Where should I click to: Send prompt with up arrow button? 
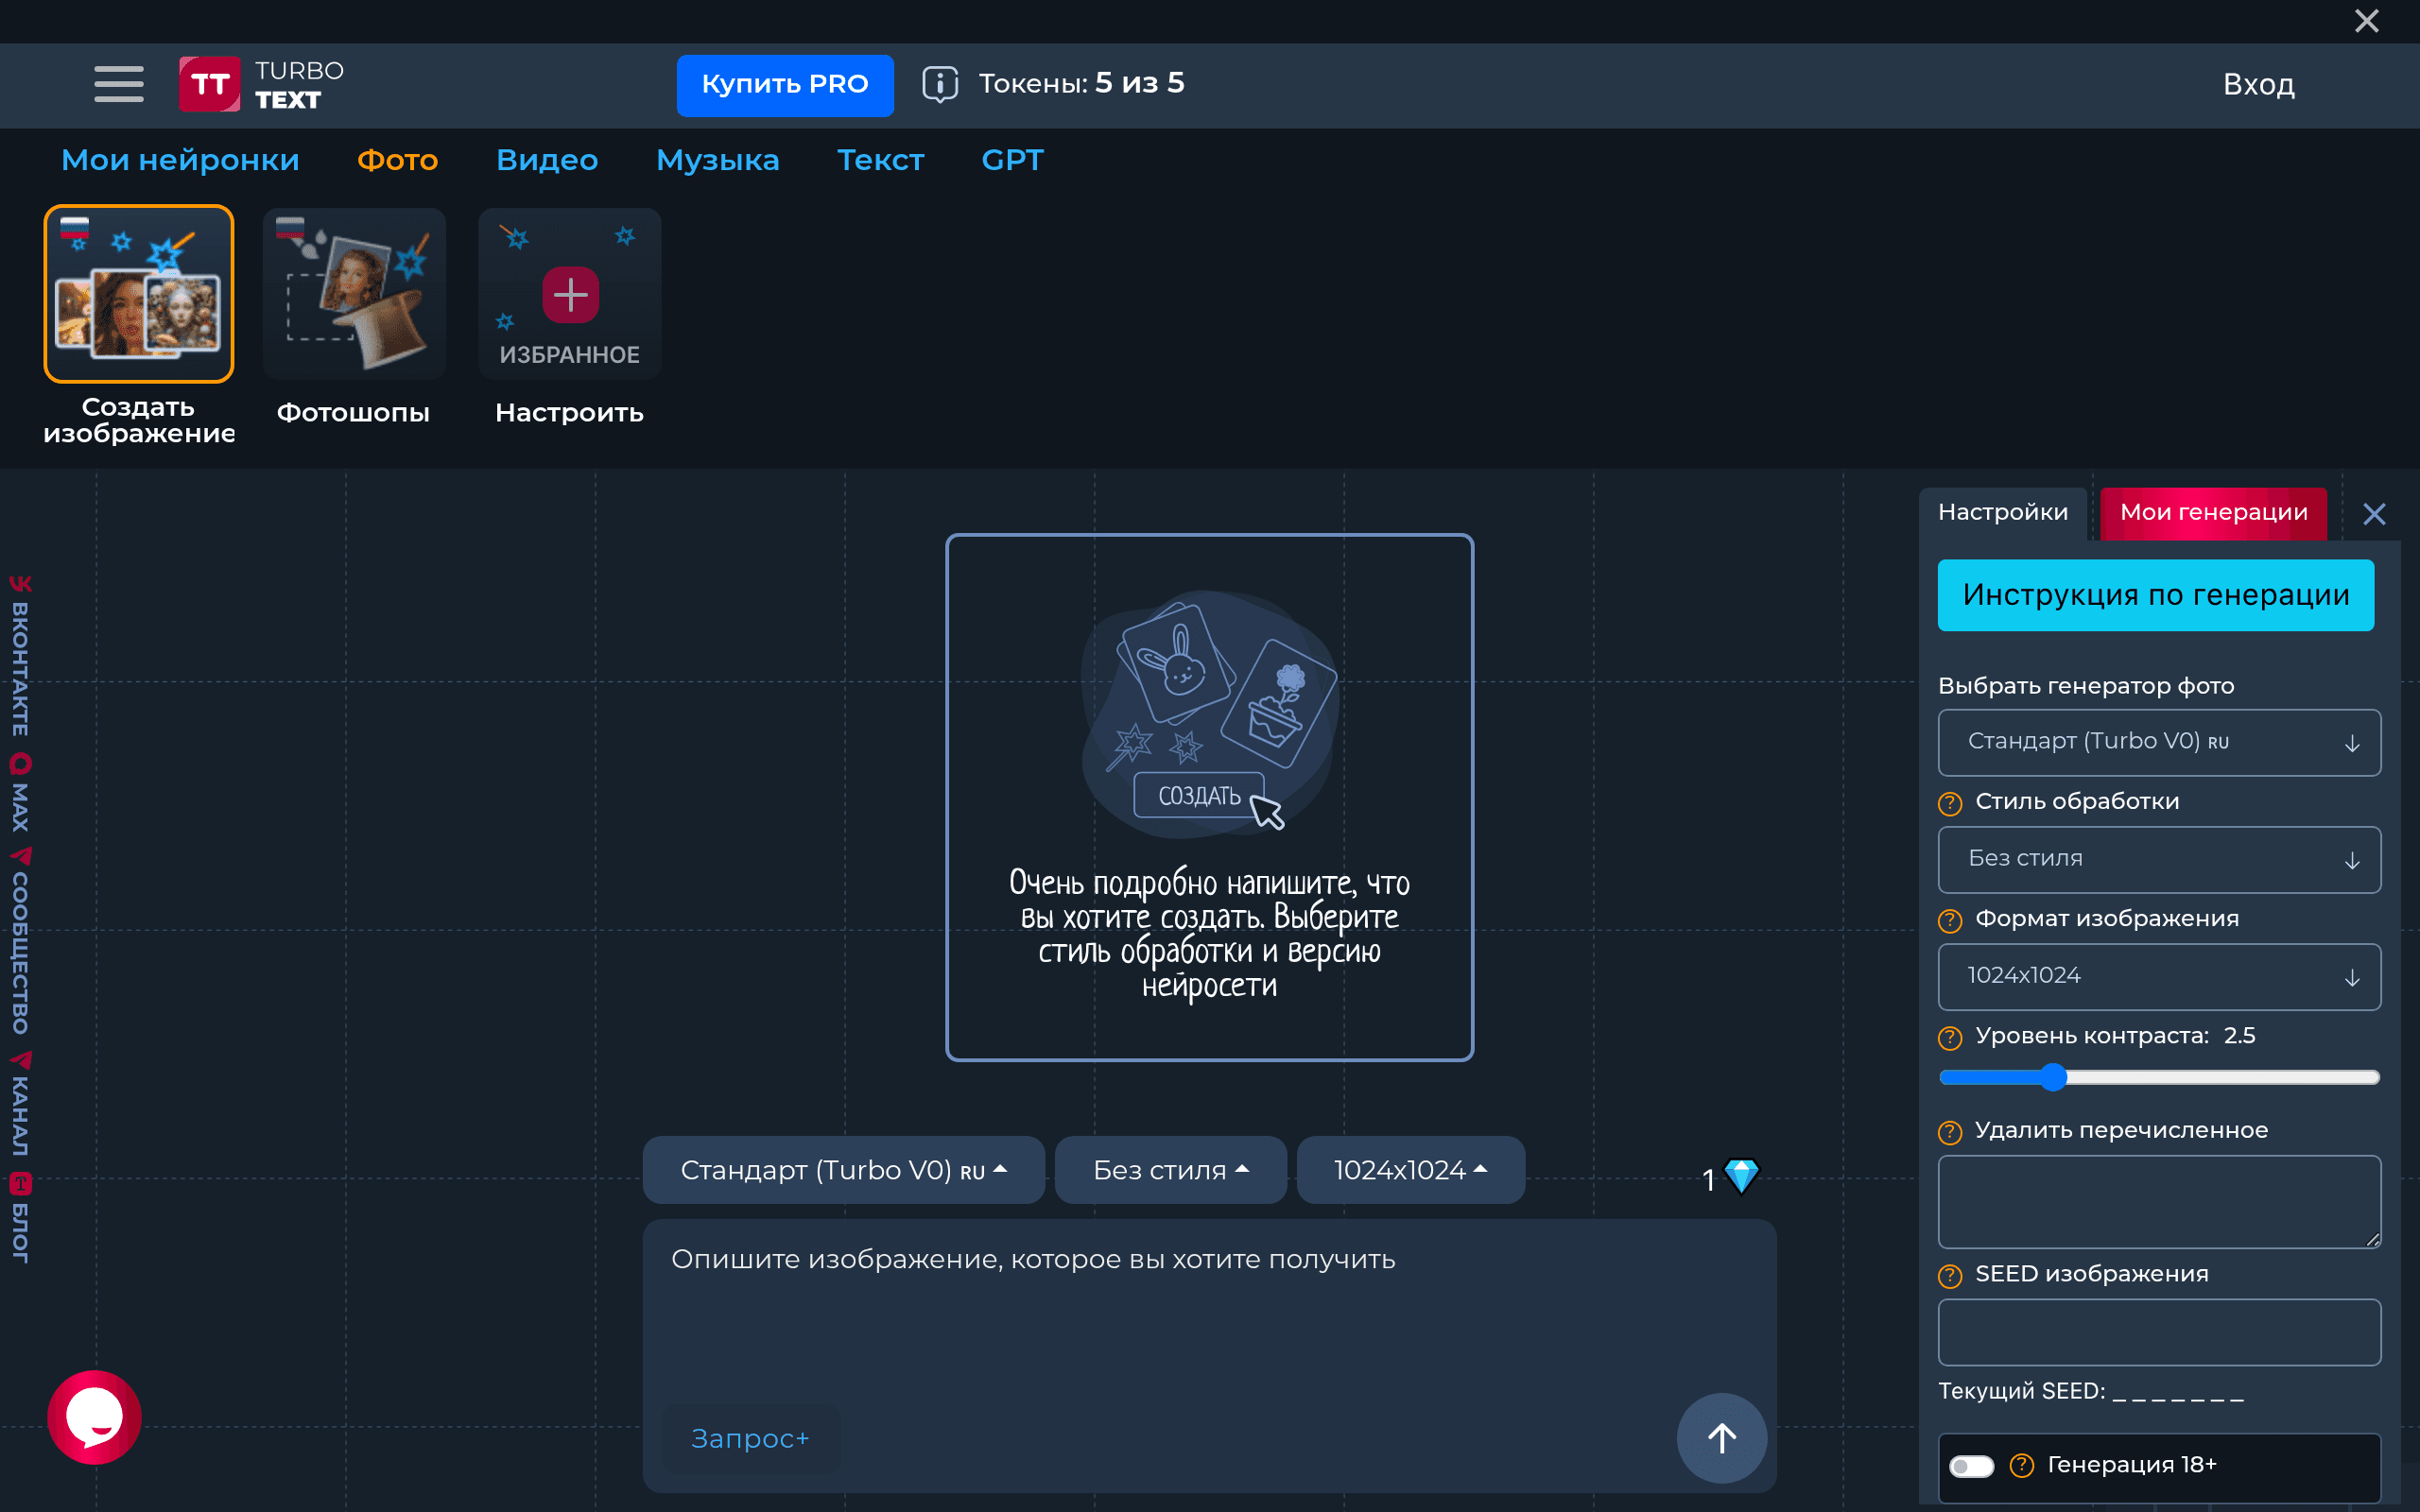click(x=1721, y=1437)
